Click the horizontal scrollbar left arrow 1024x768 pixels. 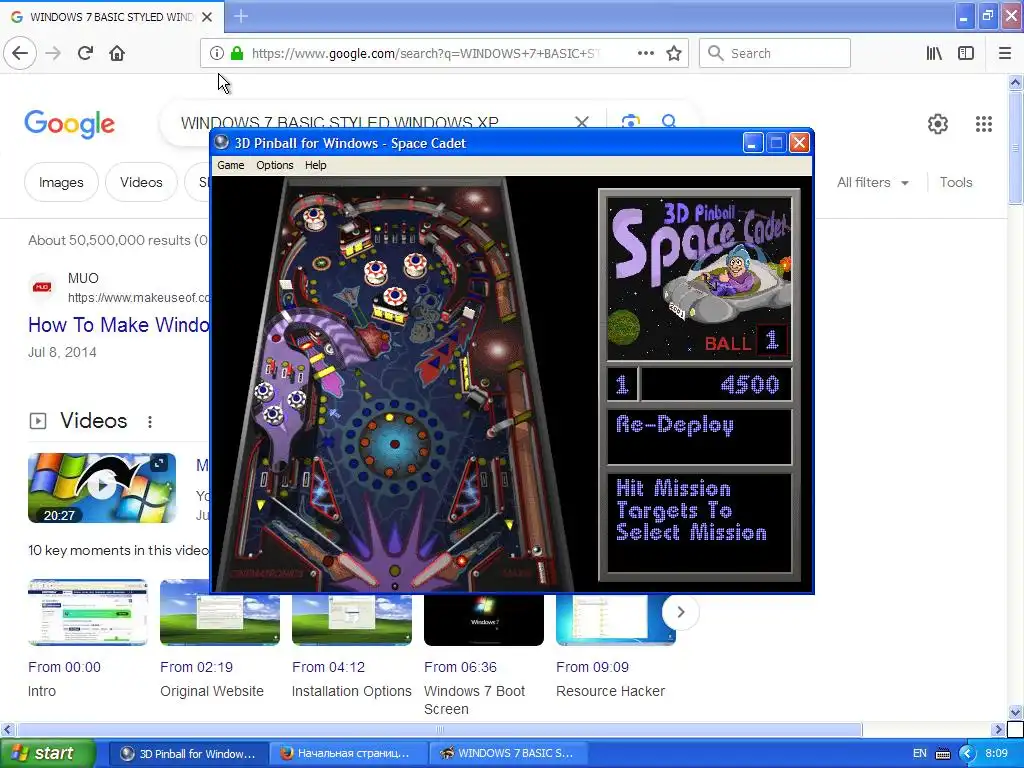(x=8, y=729)
